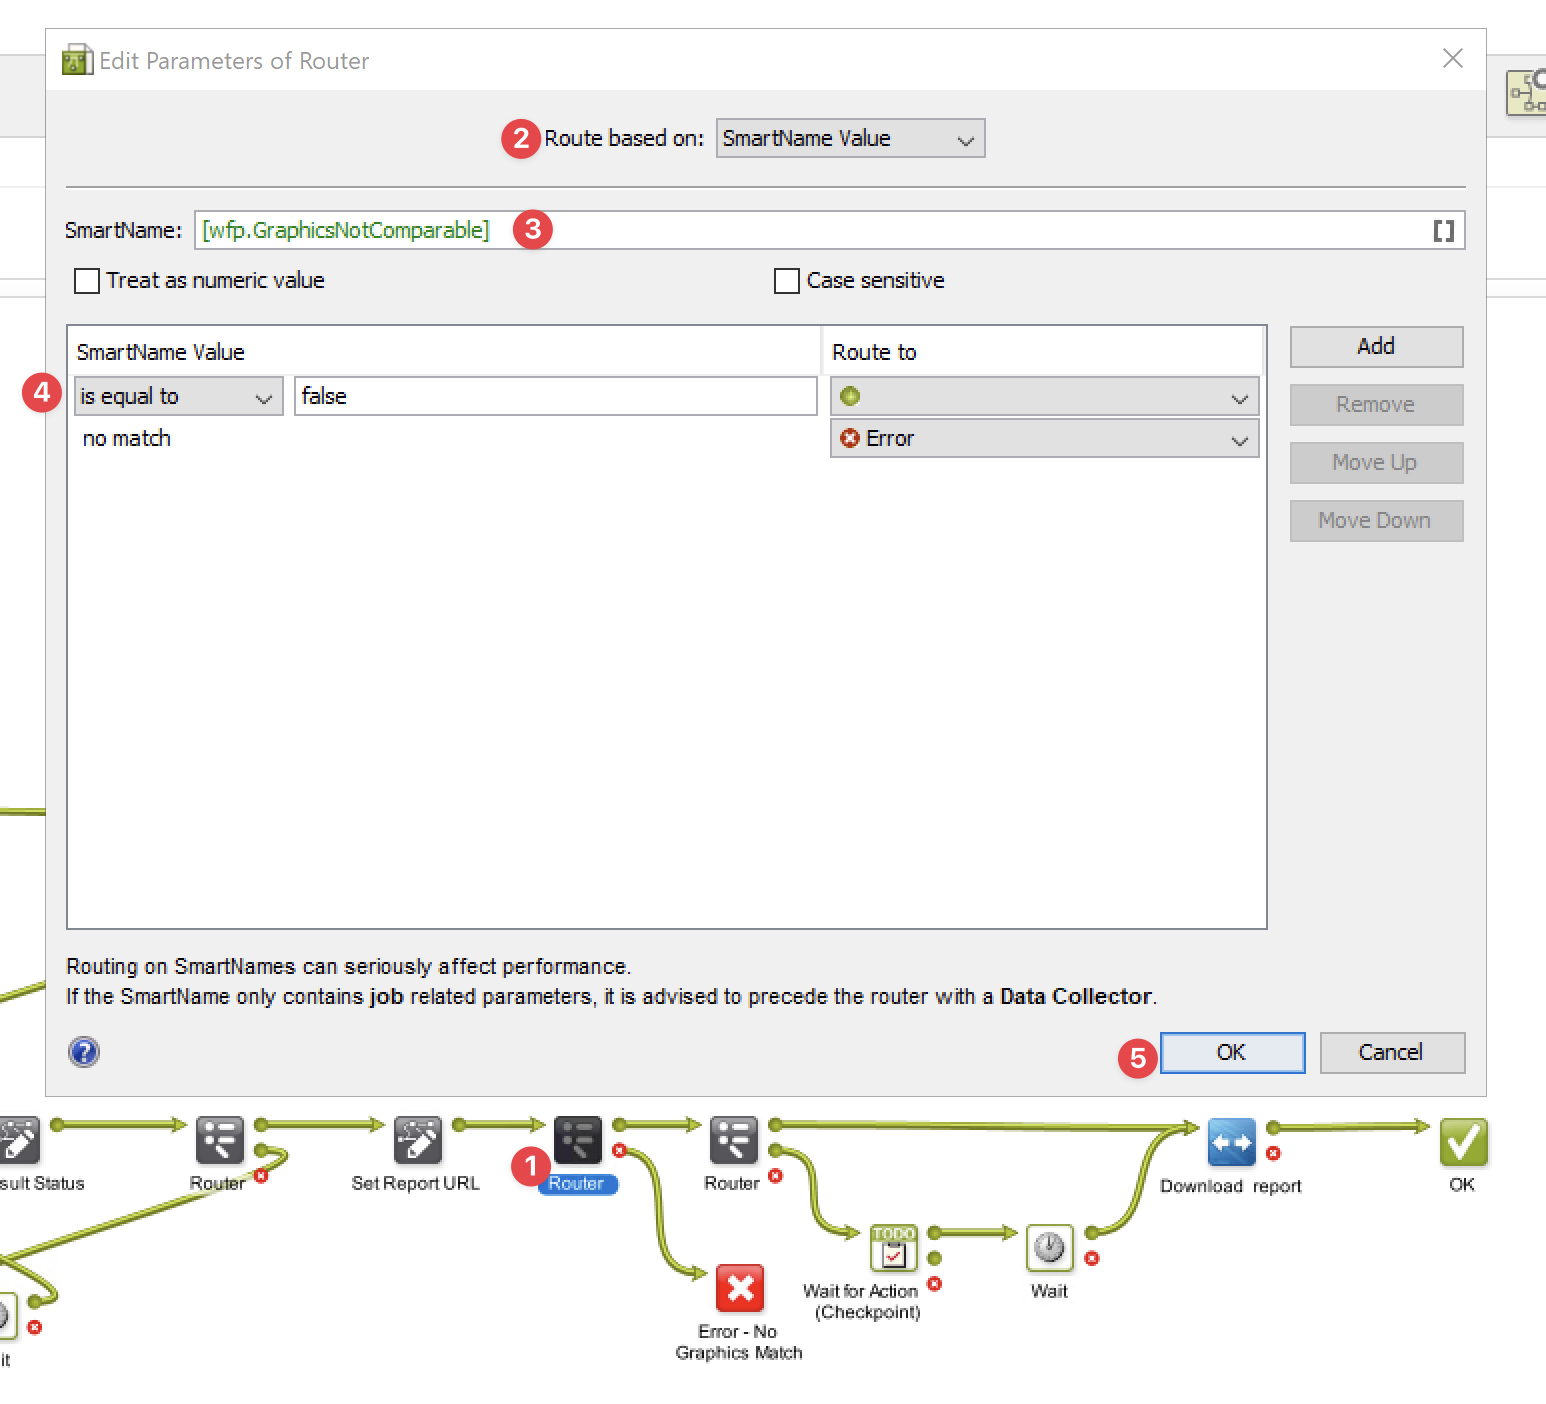Image resolution: width=1546 pixels, height=1404 pixels.
Task: Select the Set Report URL node icon
Action: [x=417, y=1141]
